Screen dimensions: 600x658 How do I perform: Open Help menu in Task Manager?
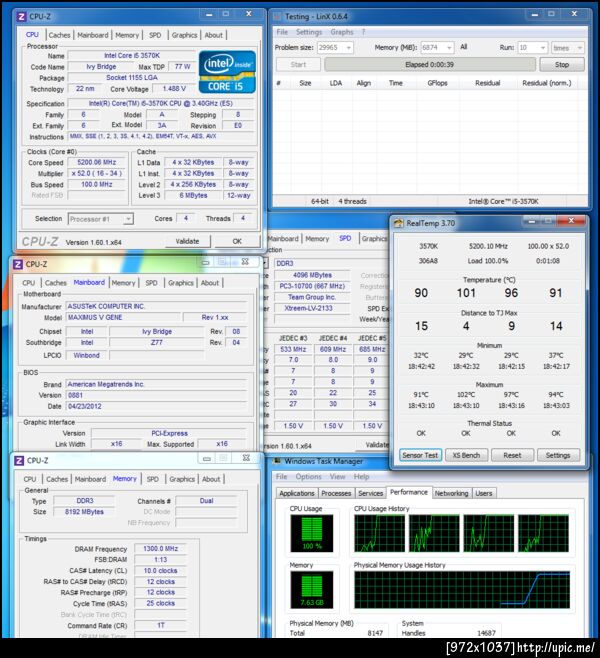[361, 477]
